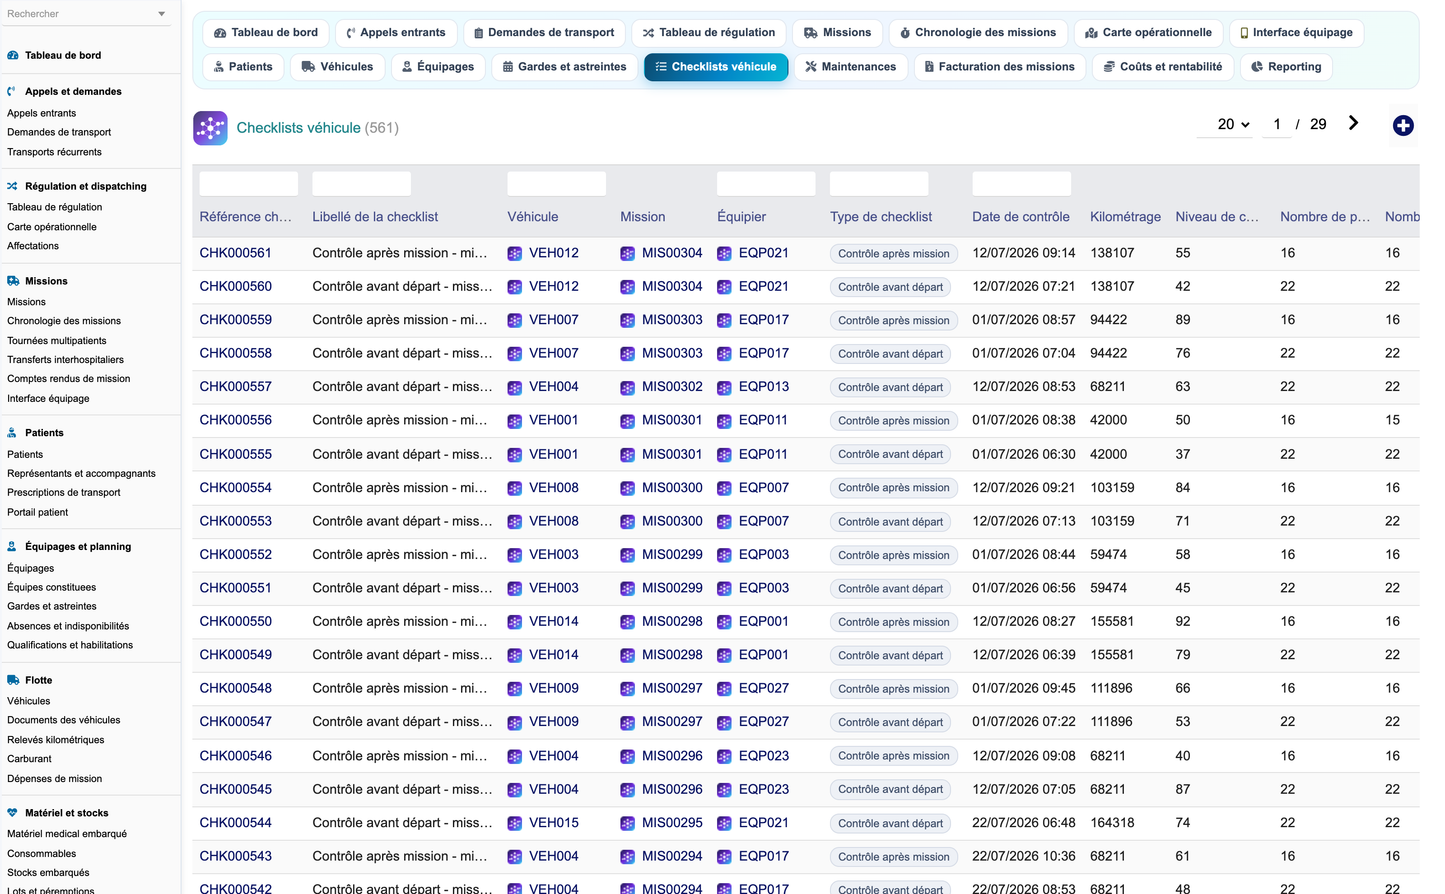This screenshot has width=1445, height=894.
Task: Open vehicle VEH014 link in CHK000549 row
Action: [x=554, y=655]
